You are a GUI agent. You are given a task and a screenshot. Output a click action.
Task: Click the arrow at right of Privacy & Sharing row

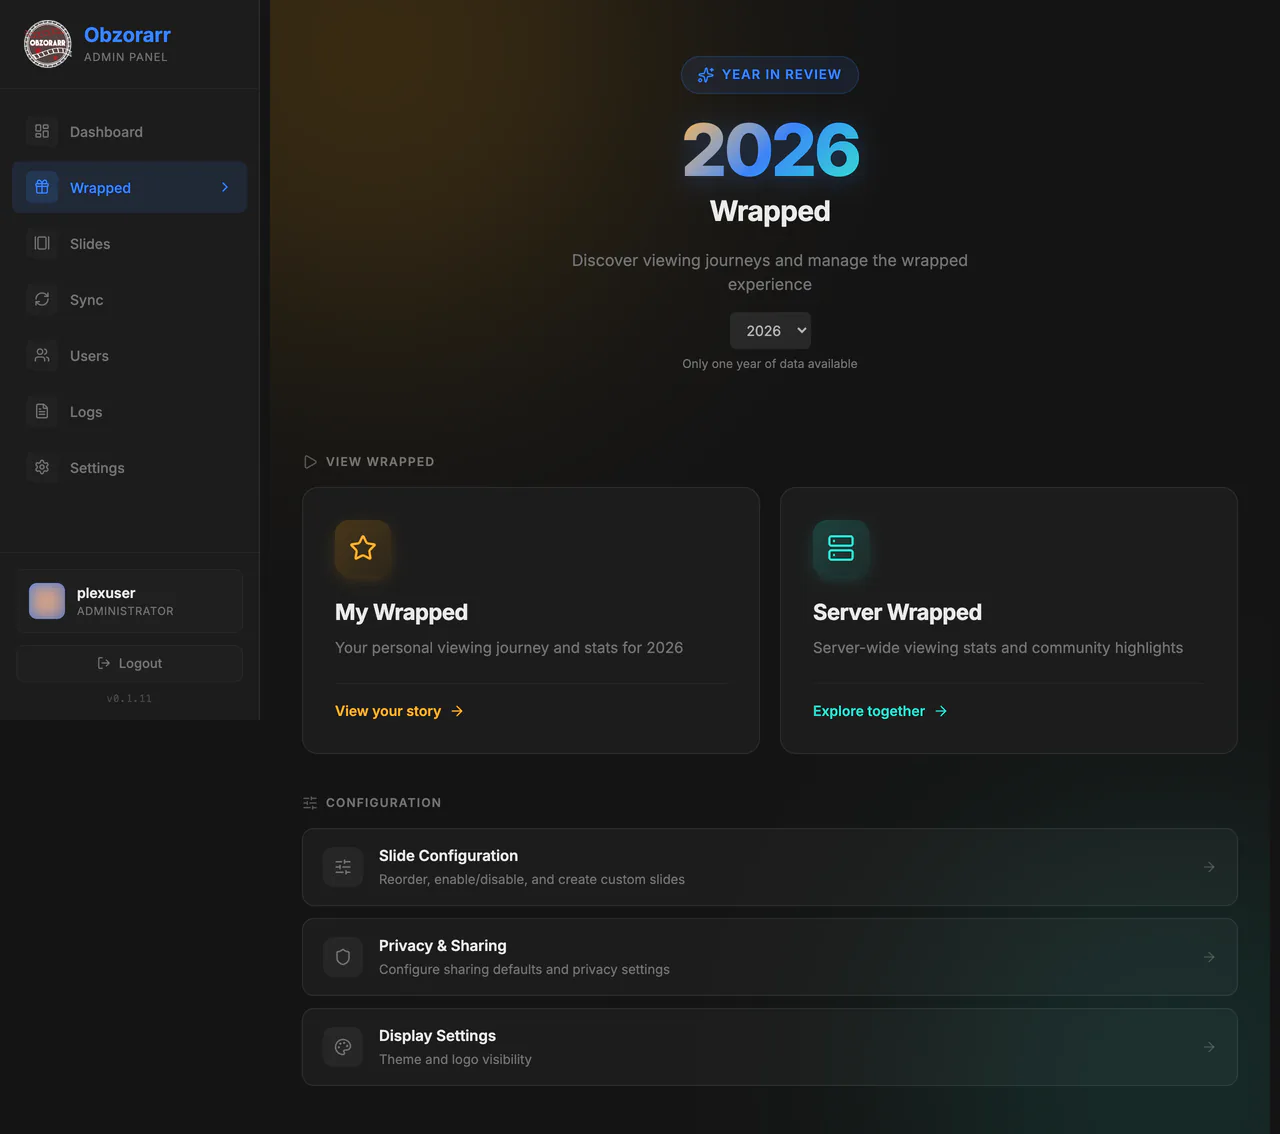(1209, 957)
